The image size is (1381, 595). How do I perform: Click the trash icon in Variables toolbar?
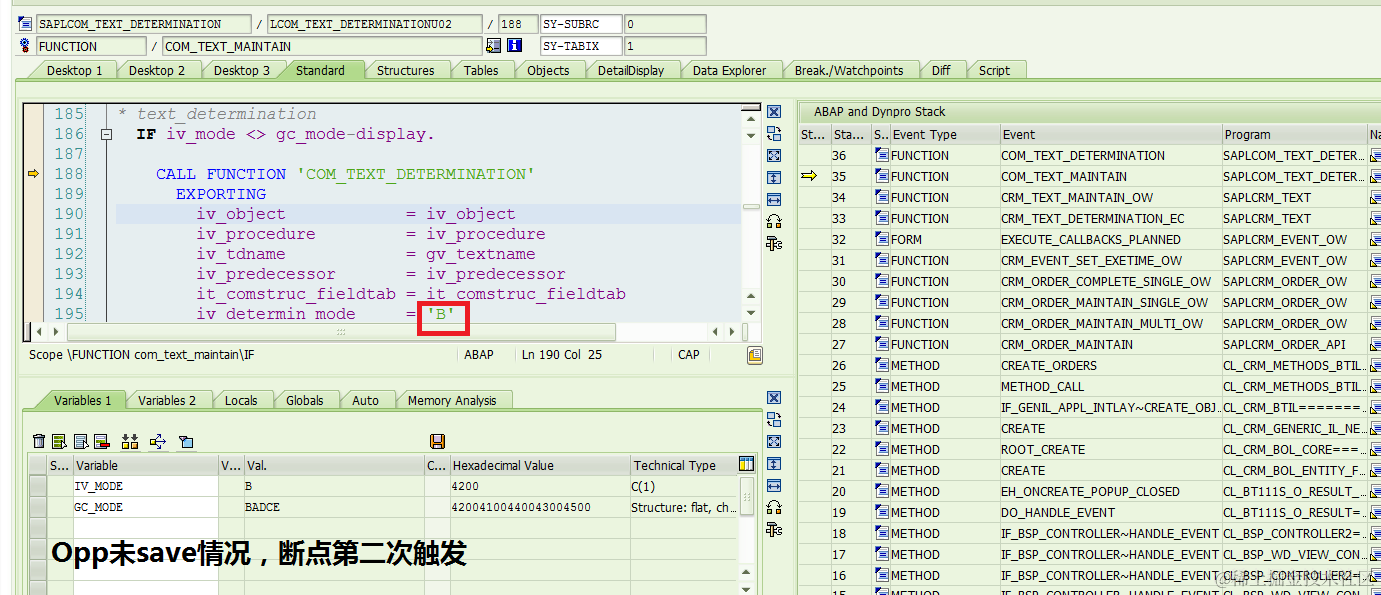click(39, 441)
